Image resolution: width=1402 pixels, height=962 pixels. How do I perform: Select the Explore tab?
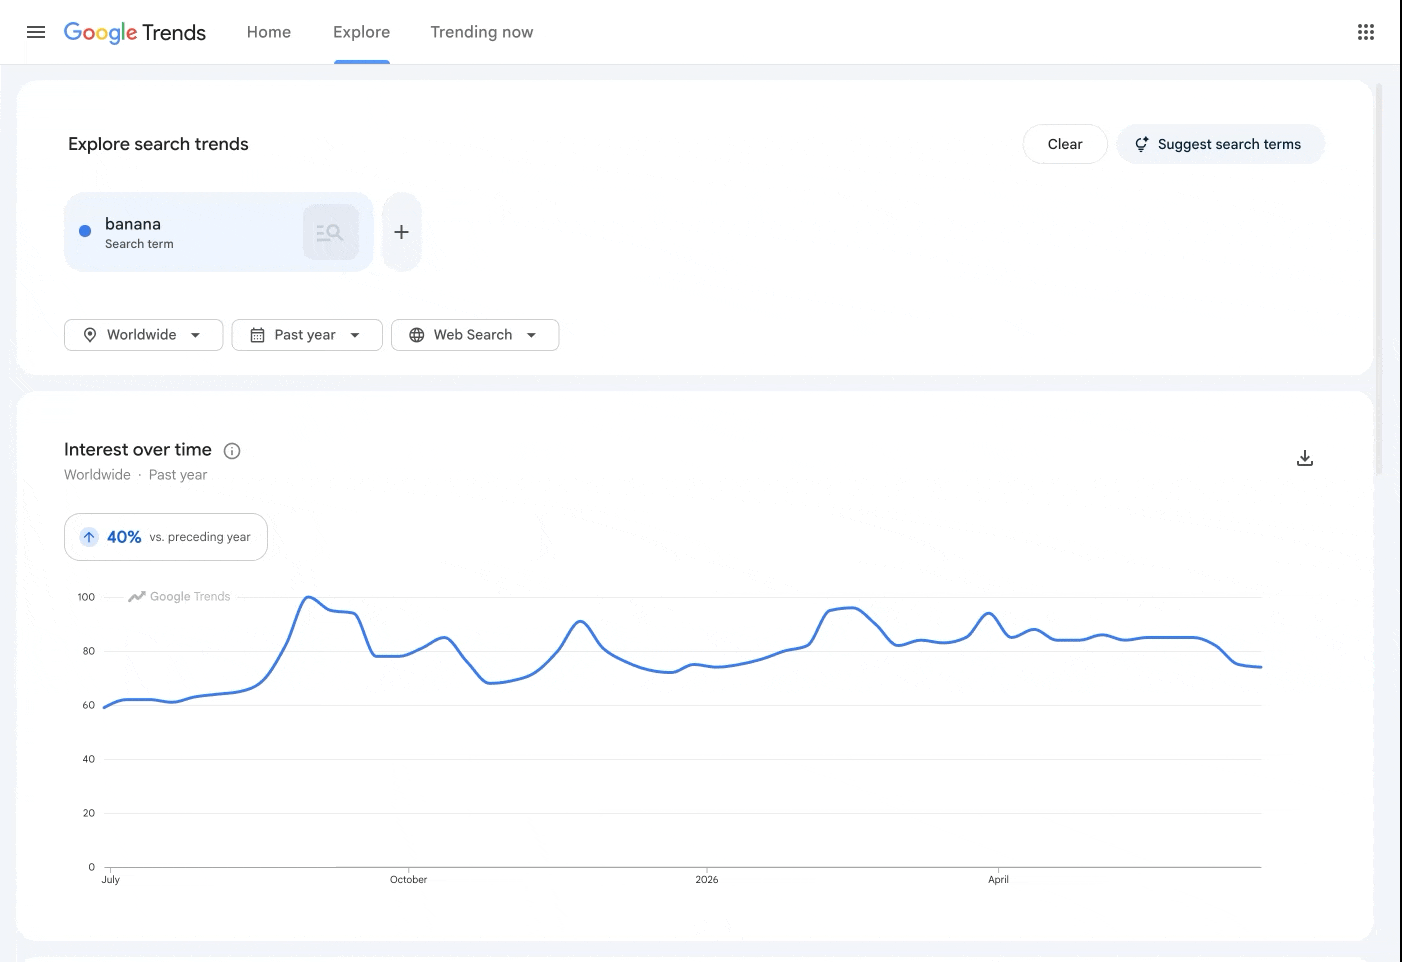pos(361,32)
